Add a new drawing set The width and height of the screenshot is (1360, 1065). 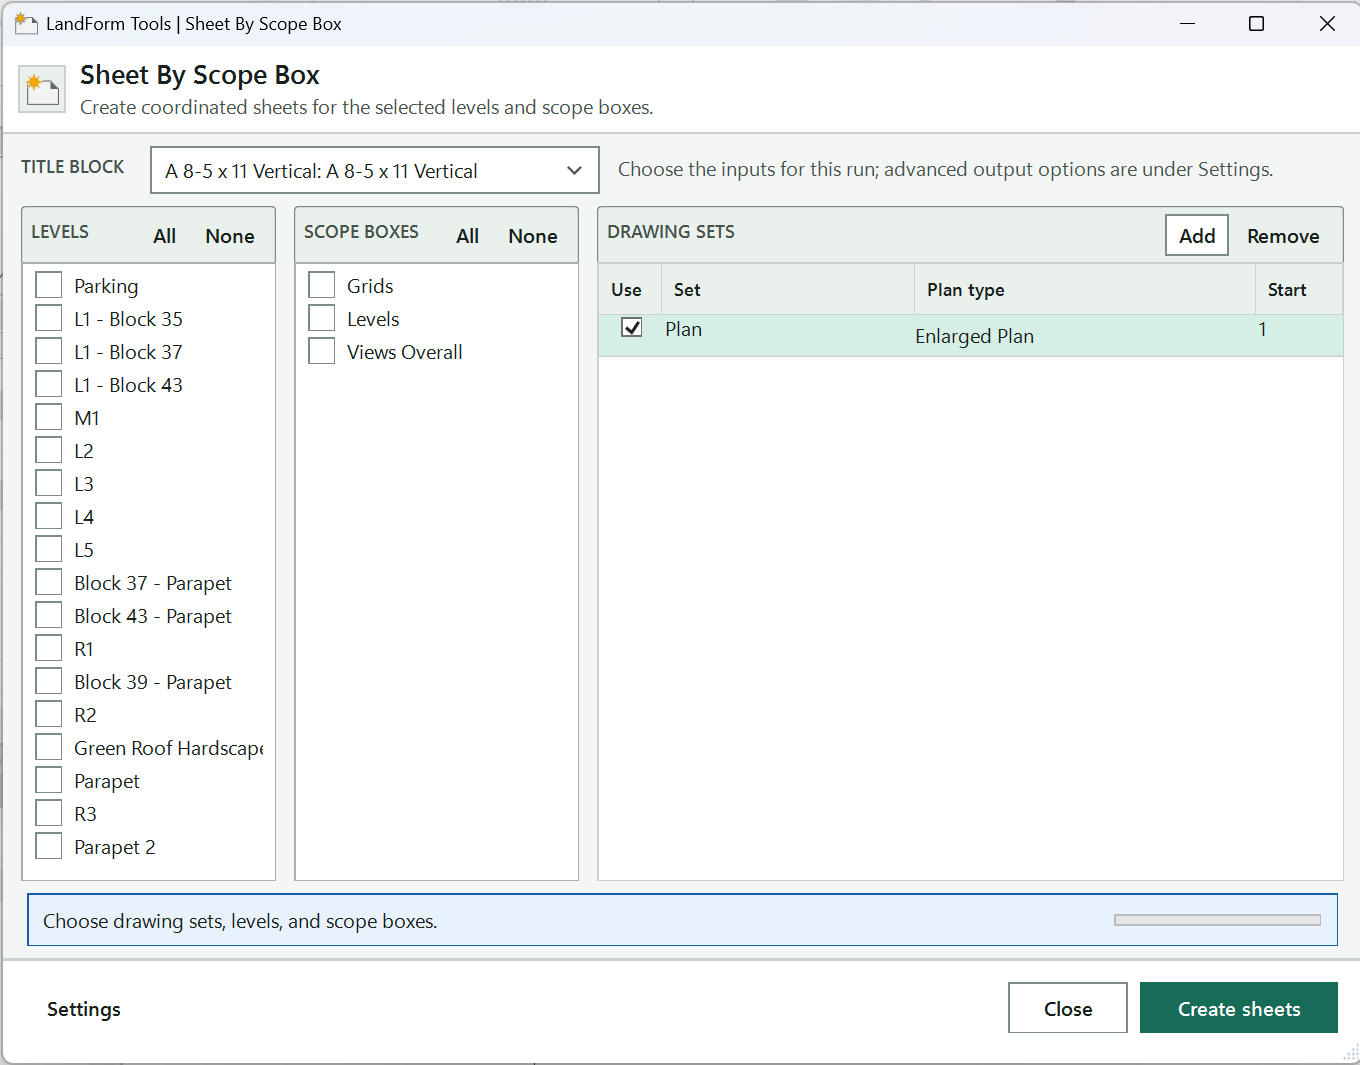[x=1197, y=236]
